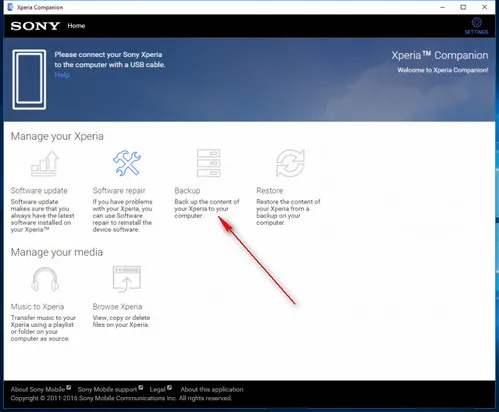Minimize the Xperia Companion window

coord(443,7)
